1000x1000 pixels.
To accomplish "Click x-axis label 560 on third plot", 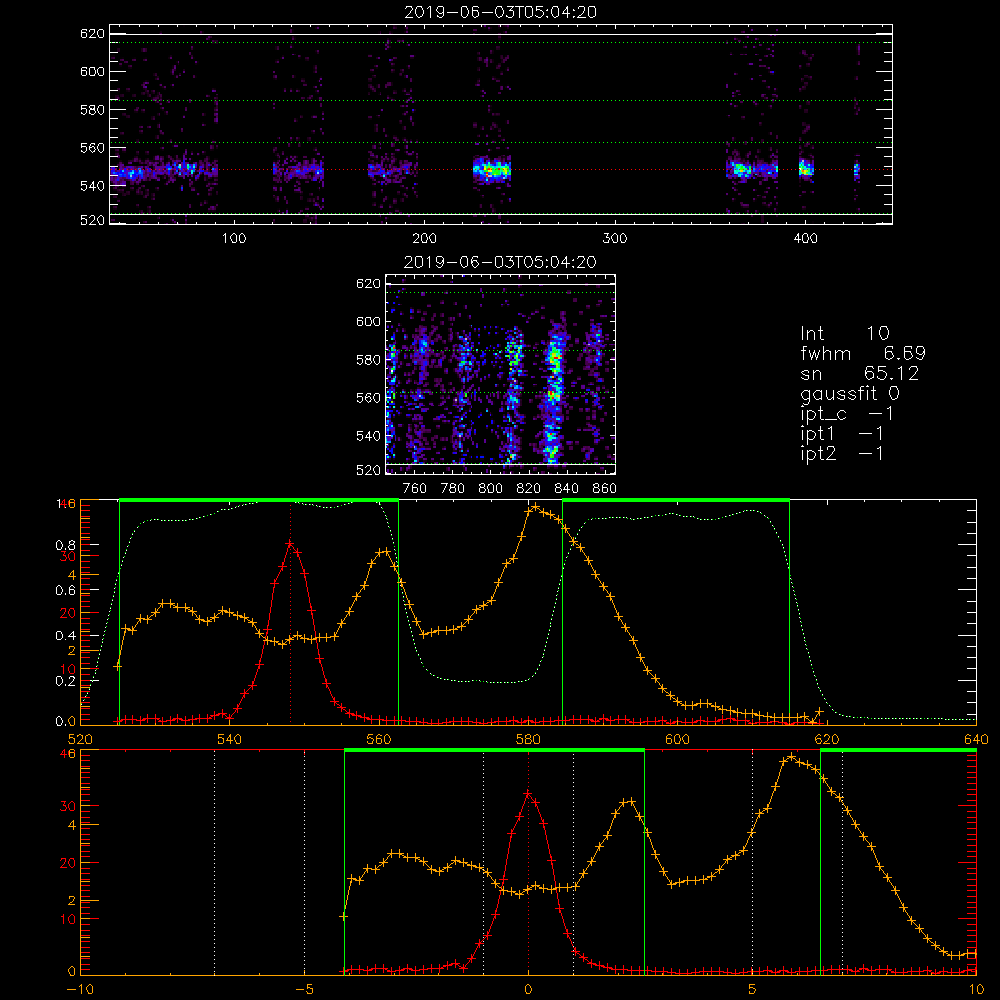I will tap(379, 739).
